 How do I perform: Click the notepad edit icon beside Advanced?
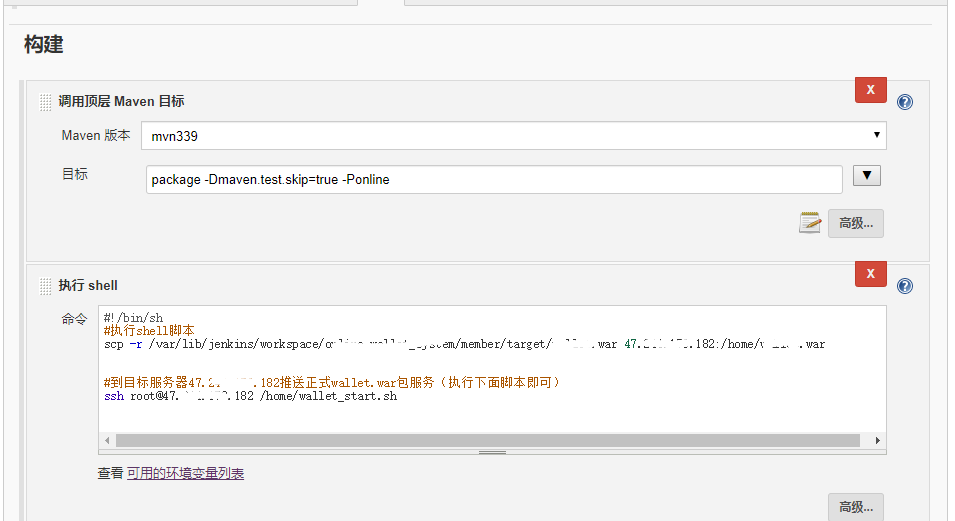tap(810, 223)
